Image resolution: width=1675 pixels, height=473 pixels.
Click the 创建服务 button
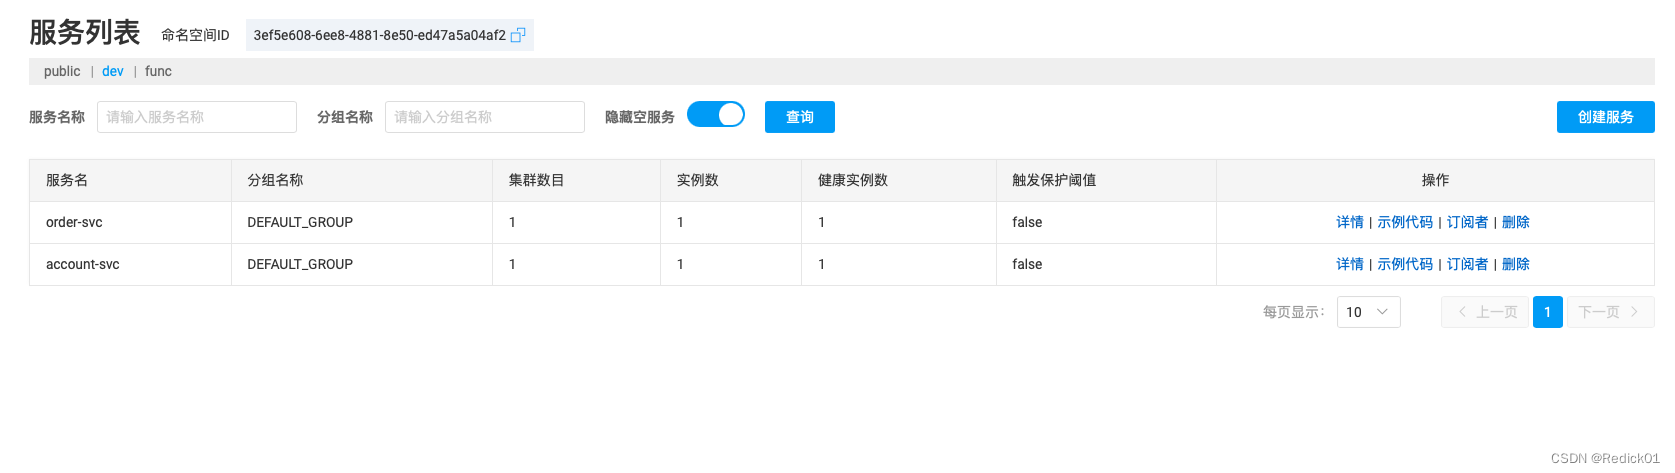[1605, 117]
